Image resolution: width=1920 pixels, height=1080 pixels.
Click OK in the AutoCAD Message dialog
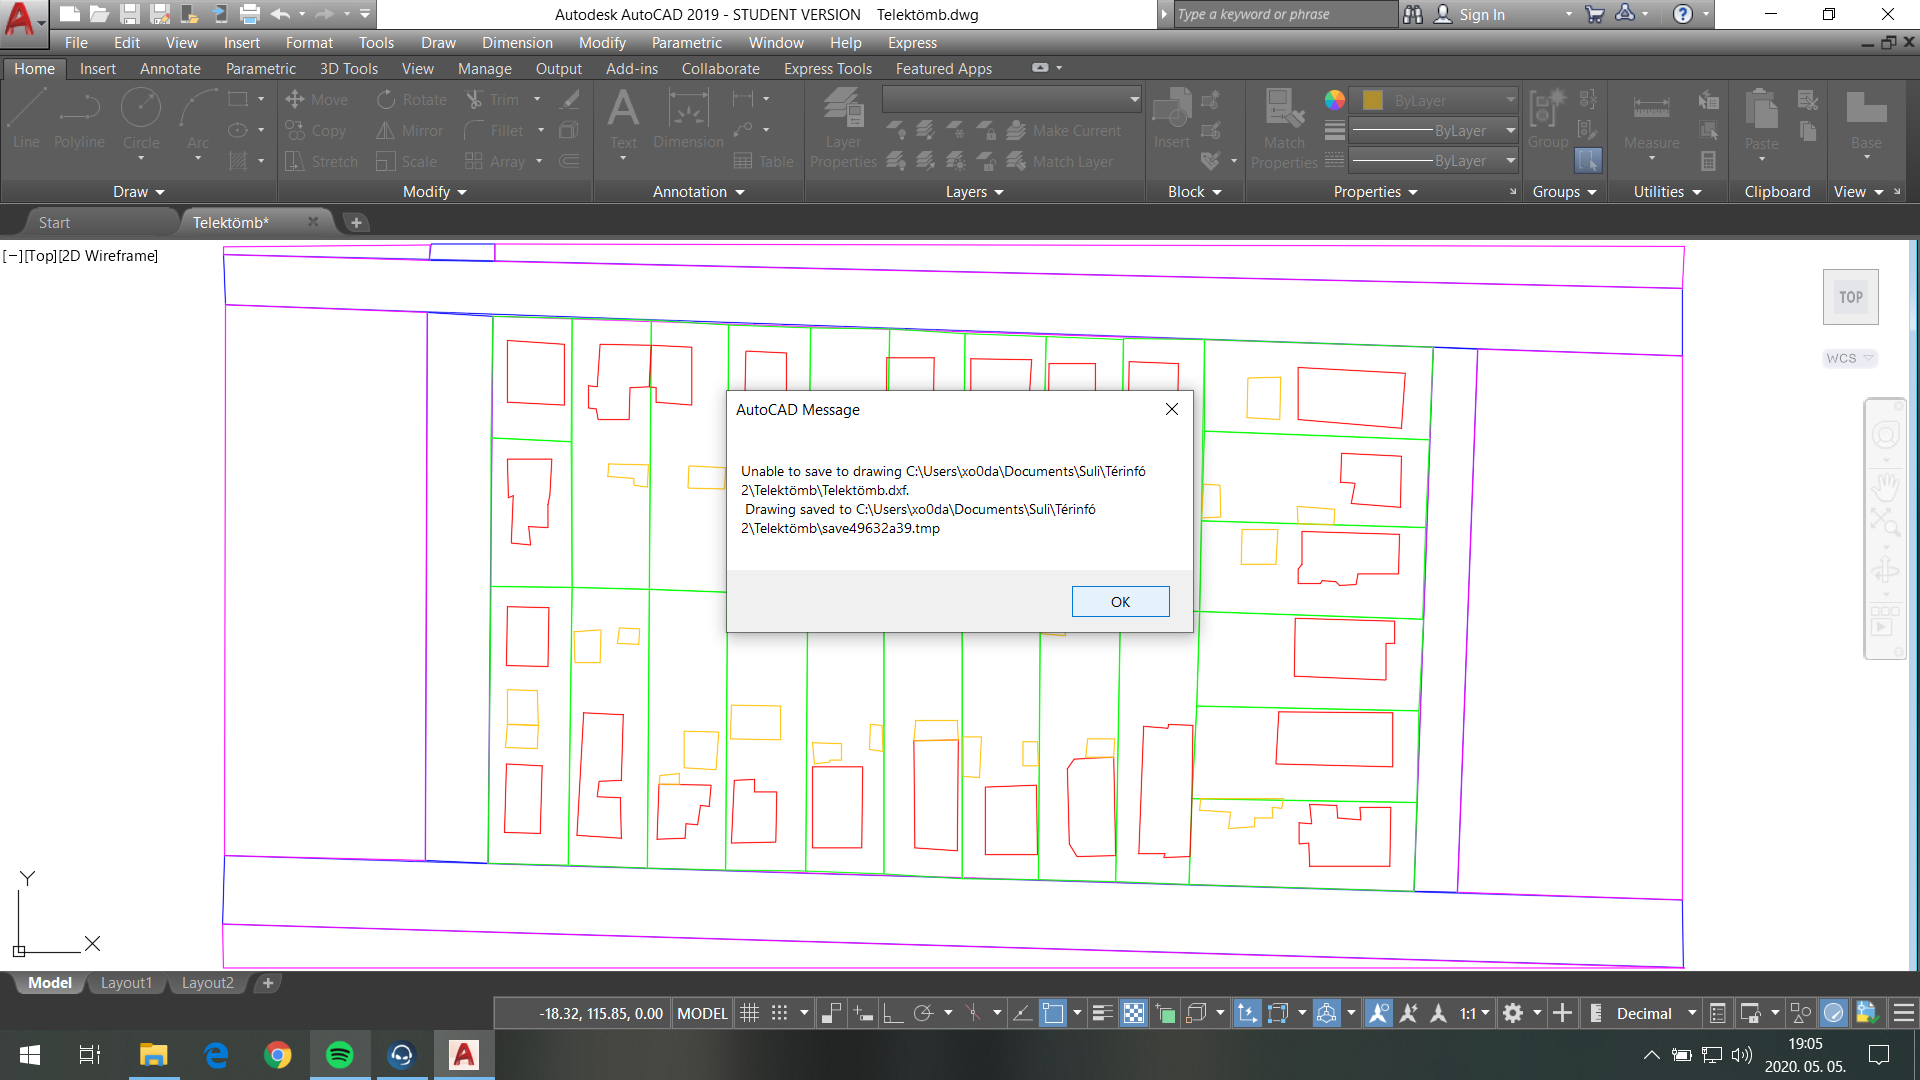pos(1120,602)
